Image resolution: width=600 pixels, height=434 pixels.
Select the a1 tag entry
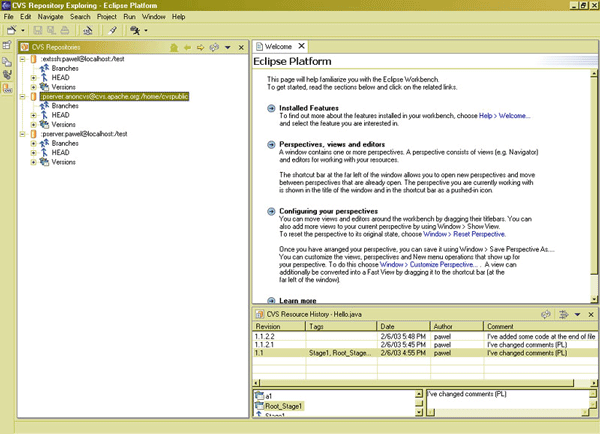pos(264,396)
